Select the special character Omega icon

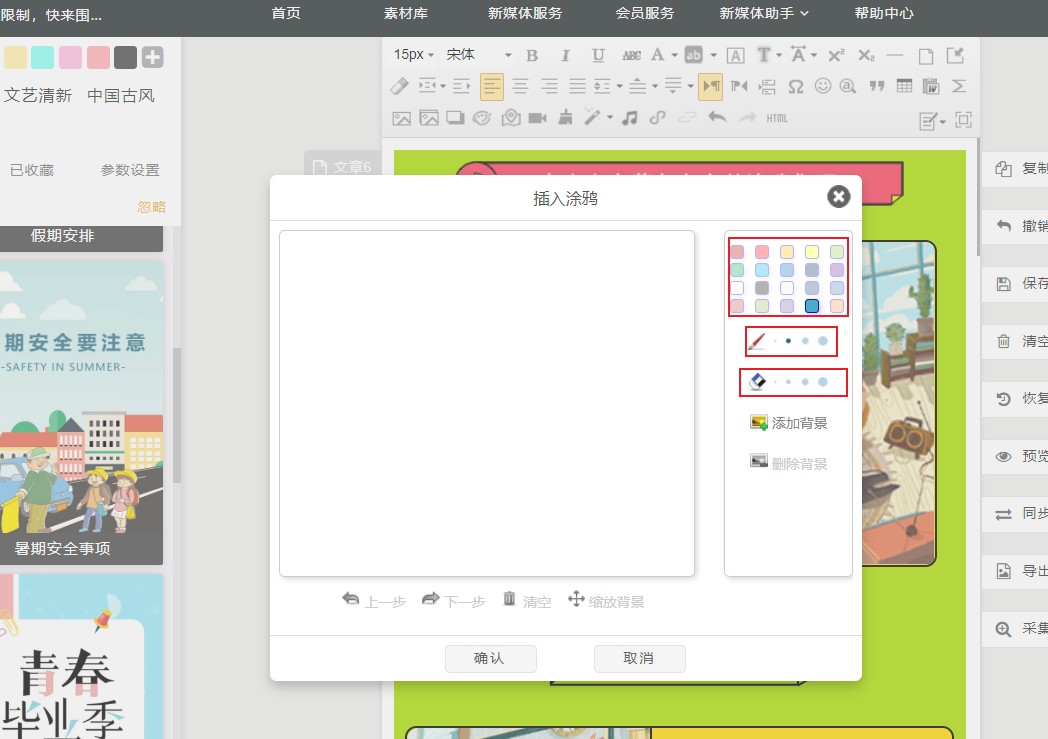point(795,86)
